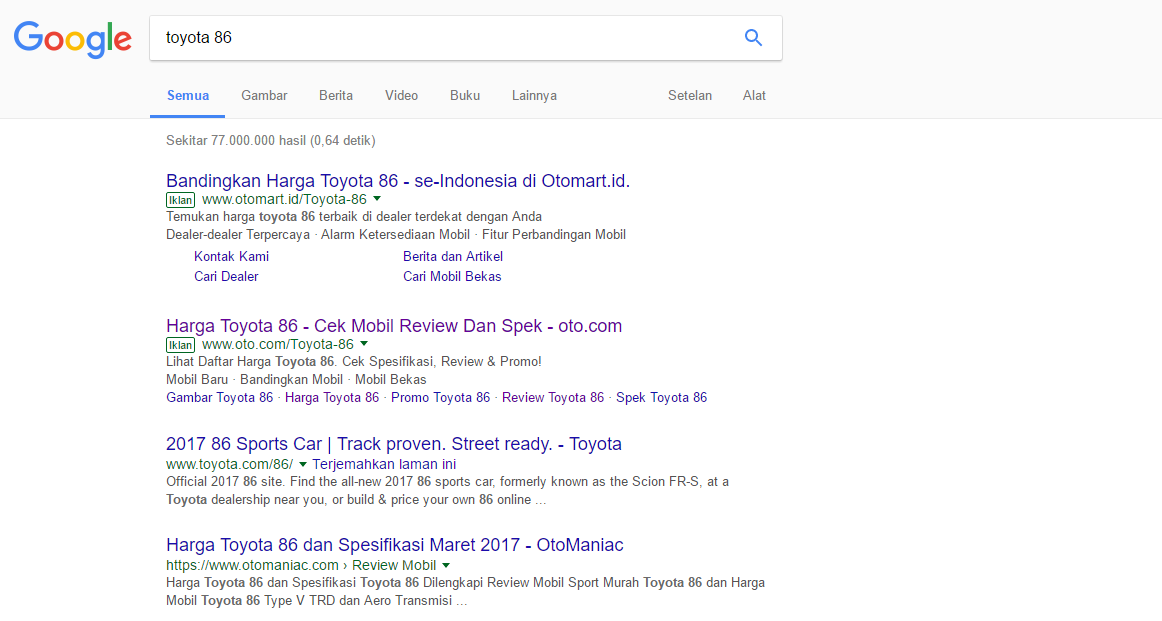The image size is (1162, 621).
Task: Open Bandingkan Harga Toyota 86 Otomart ad
Action: pos(398,181)
